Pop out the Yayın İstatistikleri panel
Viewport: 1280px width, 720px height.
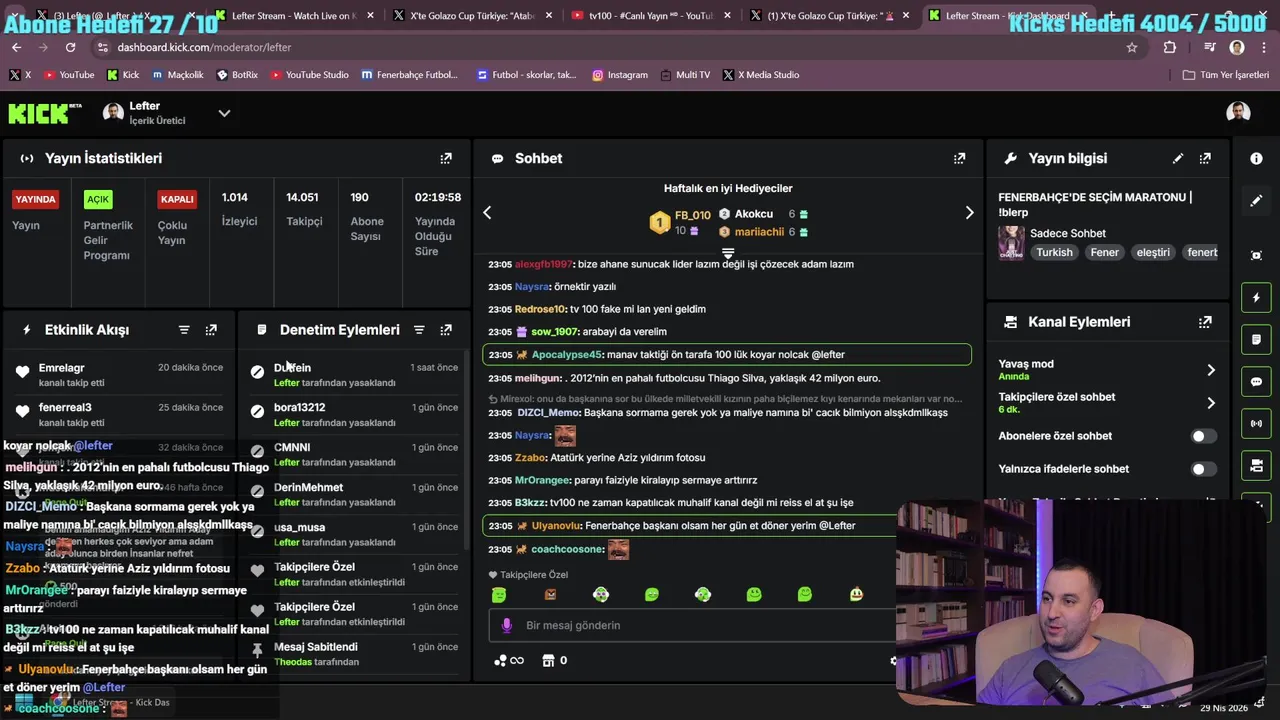[x=446, y=158]
